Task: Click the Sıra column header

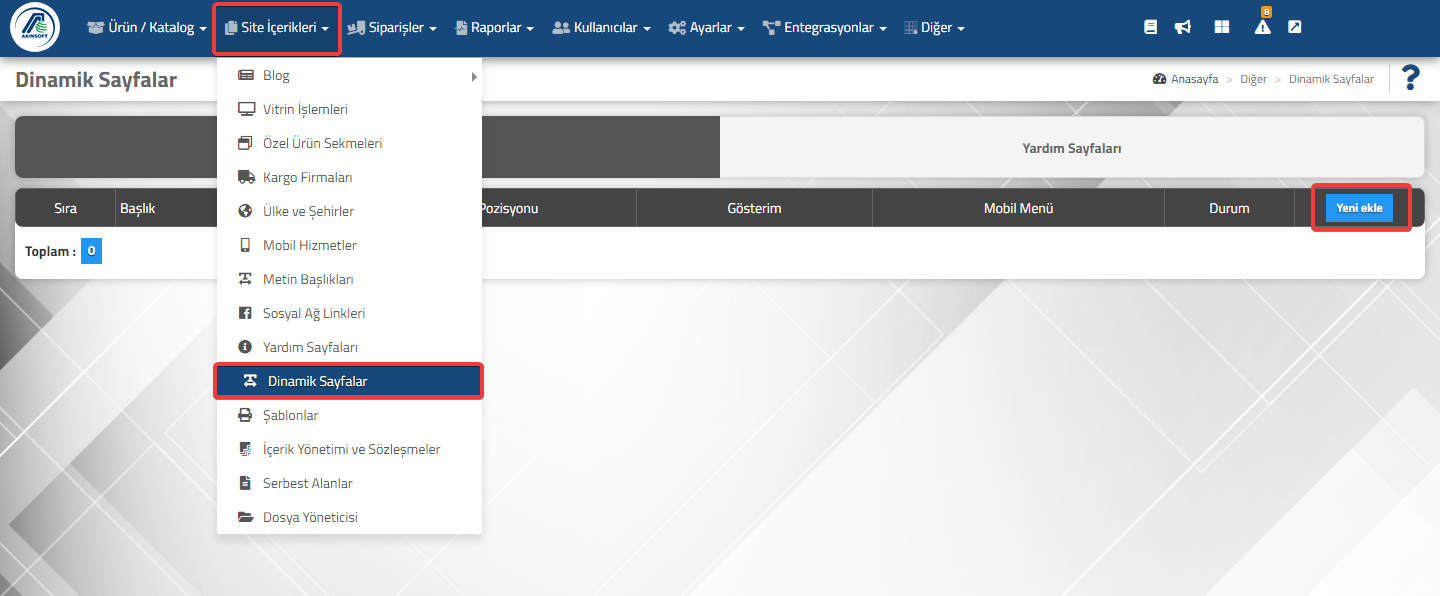Action: click(x=65, y=208)
